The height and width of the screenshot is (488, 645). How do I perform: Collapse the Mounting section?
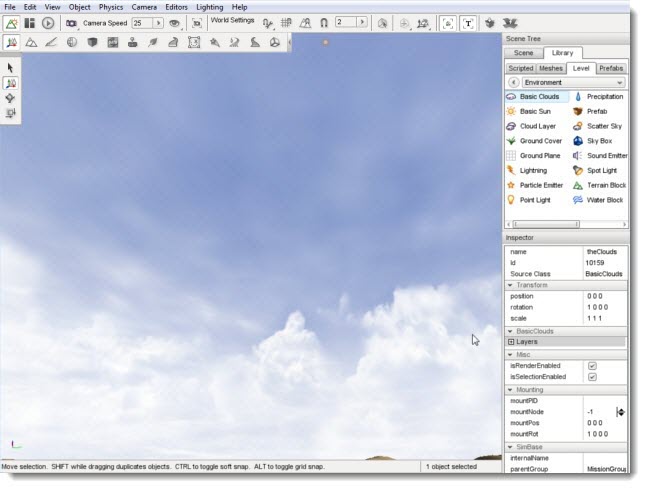click(x=510, y=390)
